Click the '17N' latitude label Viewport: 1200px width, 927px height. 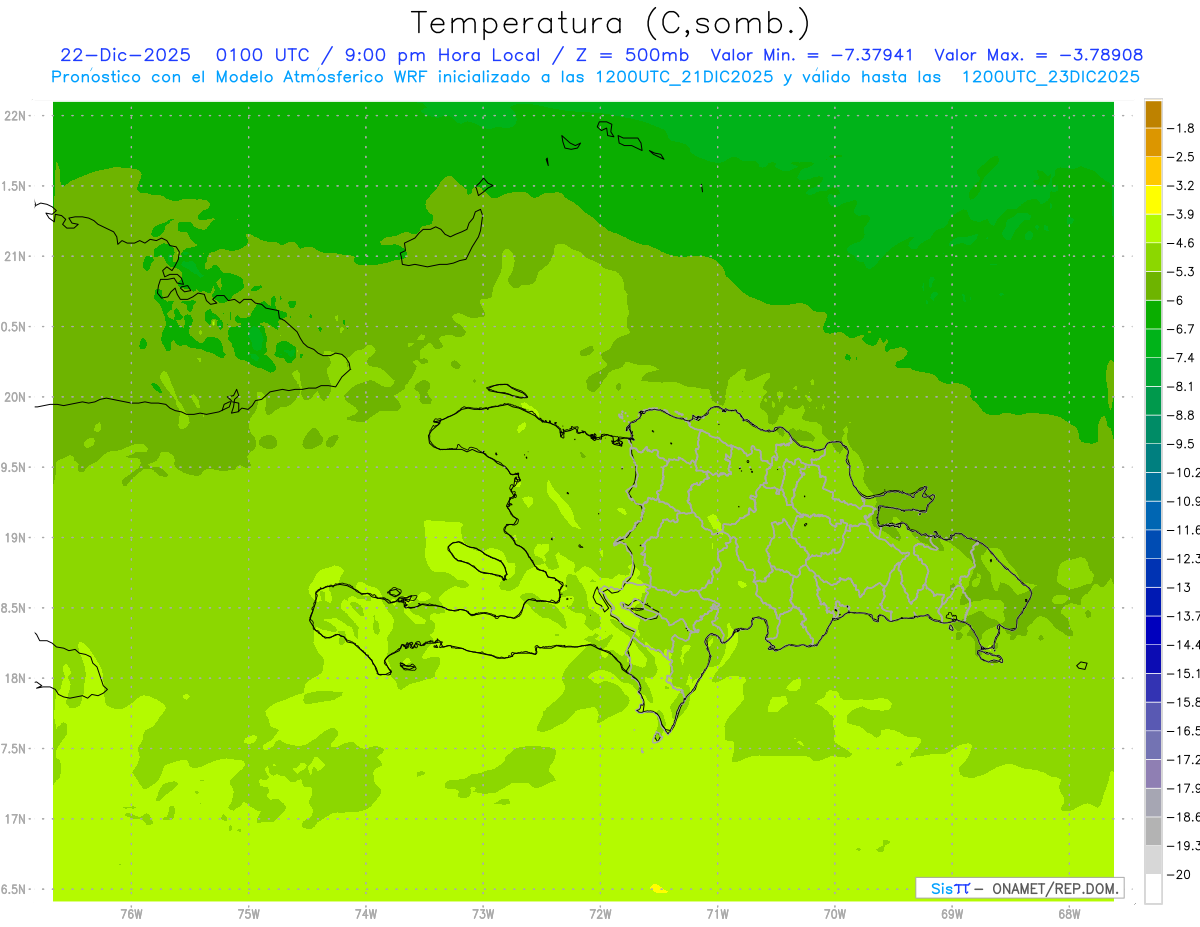coord(16,819)
